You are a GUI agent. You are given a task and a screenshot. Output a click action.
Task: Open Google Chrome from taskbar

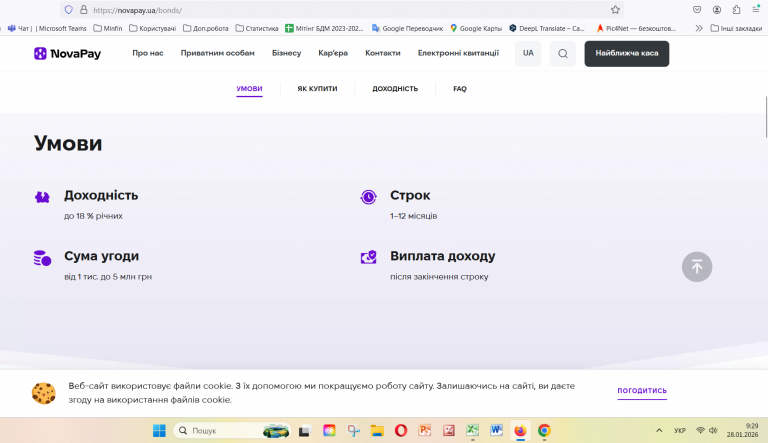544,431
